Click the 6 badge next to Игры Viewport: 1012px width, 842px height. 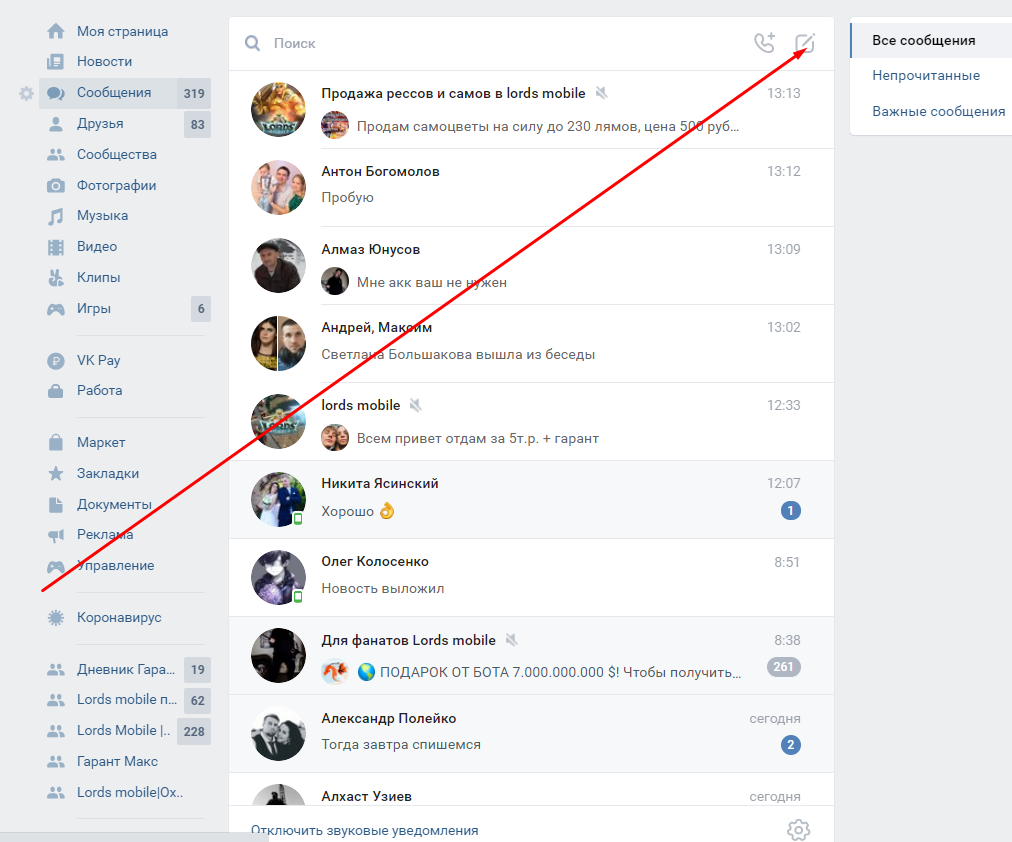pyautogui.click(x=201, y=309)
